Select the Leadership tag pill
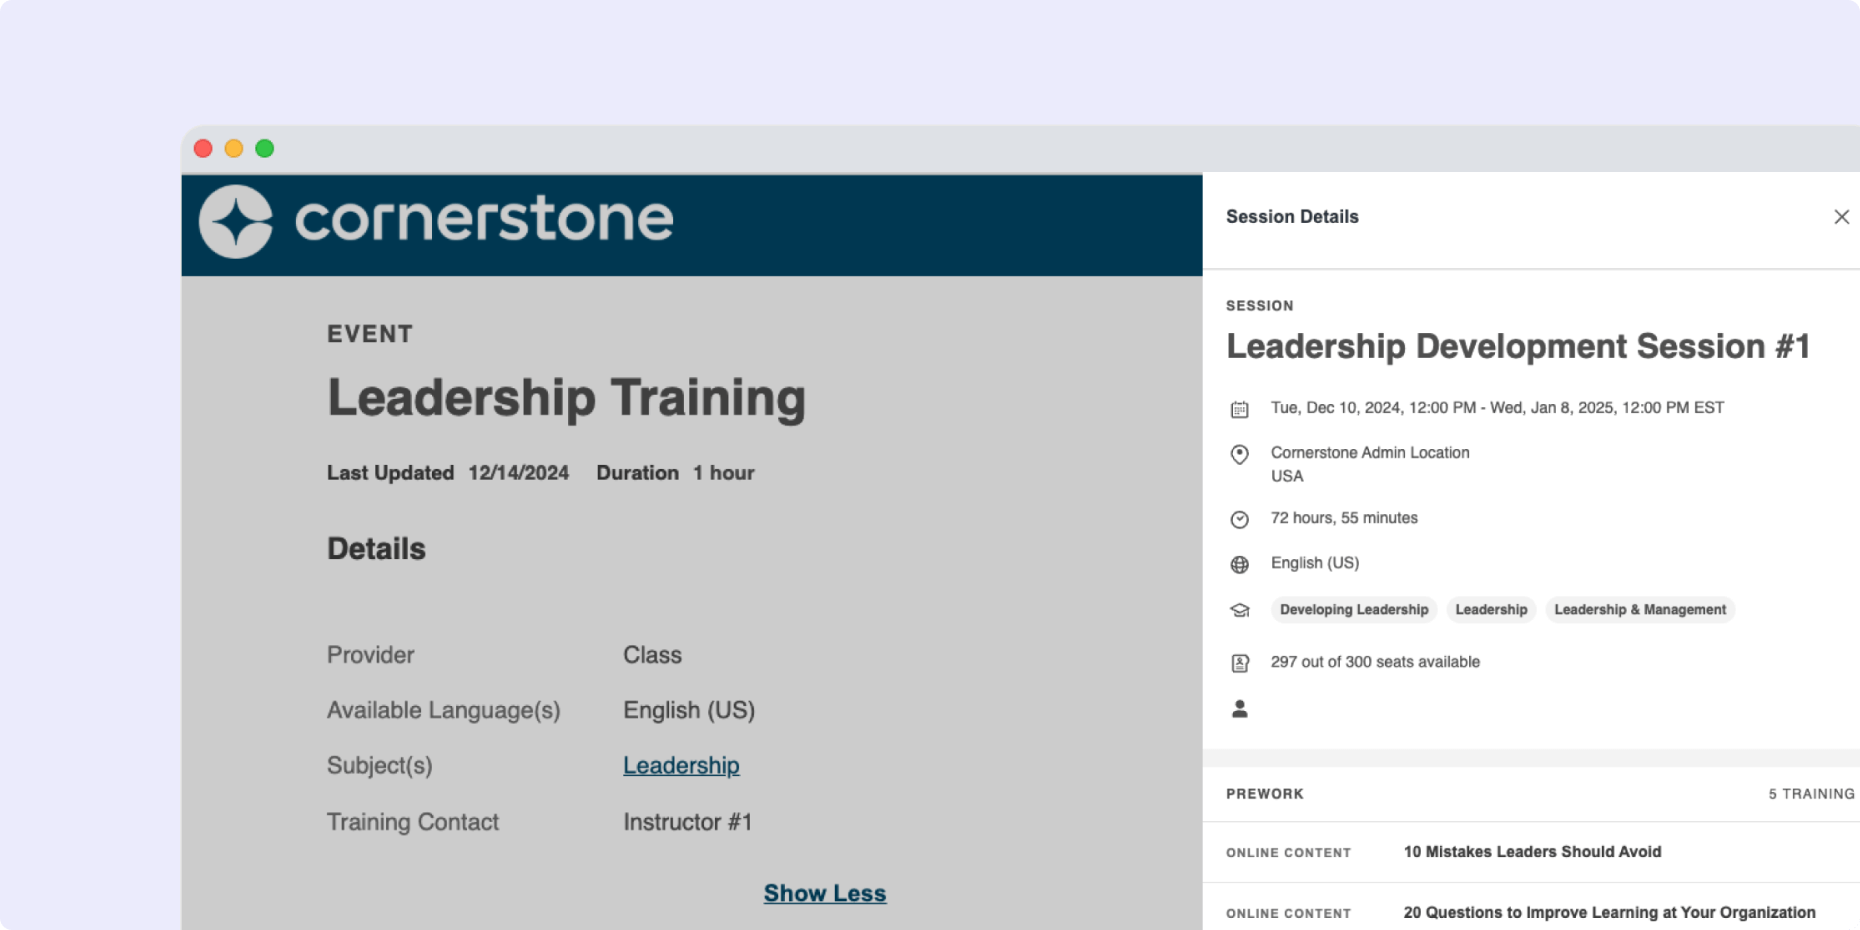1860x930 pixels. pyautogui.click(x=1491, y=609)
